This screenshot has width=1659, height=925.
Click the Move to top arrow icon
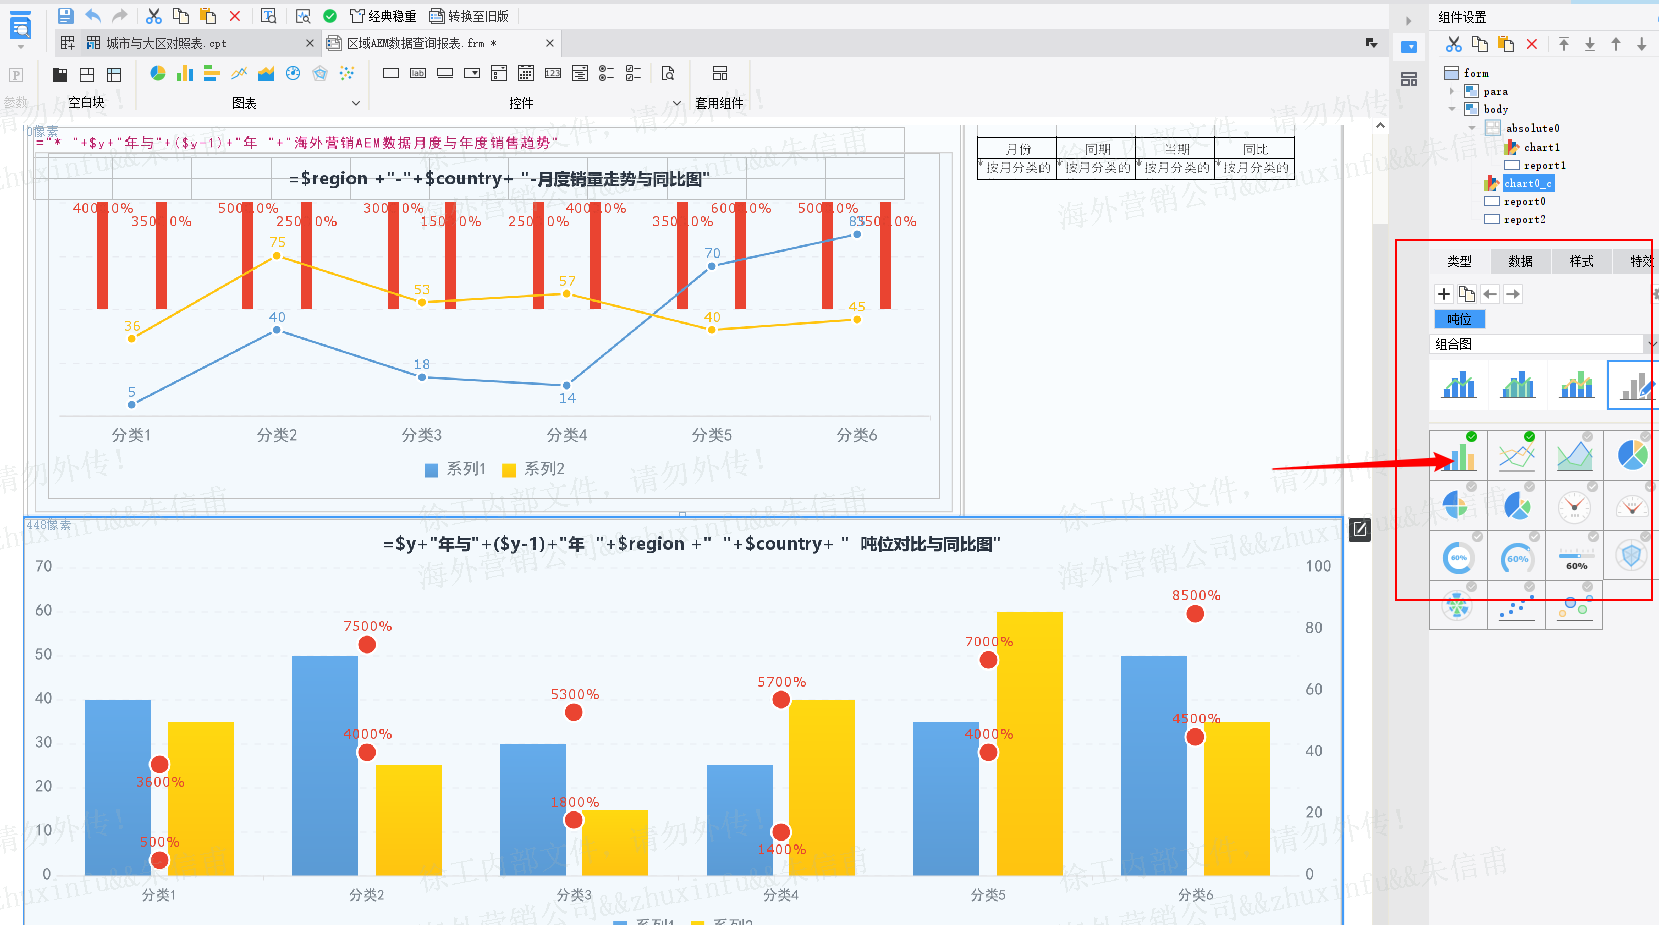(x=1564, y=44)
